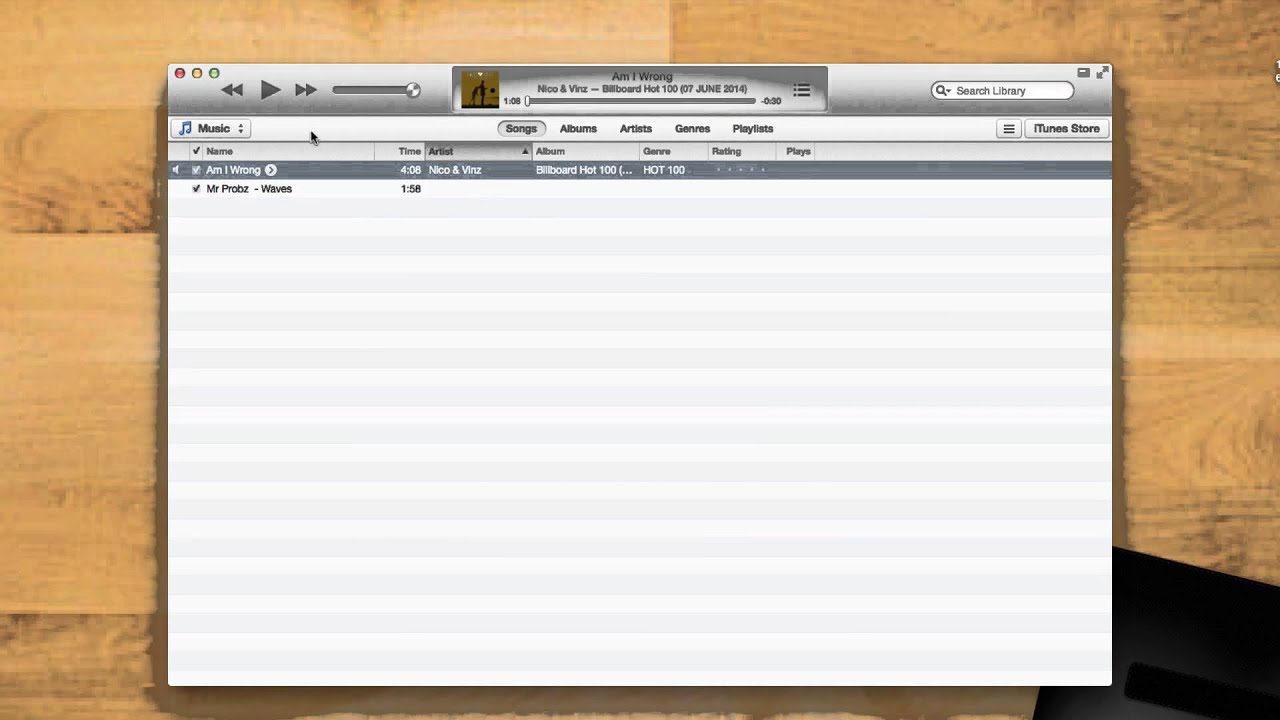The height and width of the screenshot is (720, 1280).
Task: Click the rewind previous track button
Action: click(x=232, y=90)
